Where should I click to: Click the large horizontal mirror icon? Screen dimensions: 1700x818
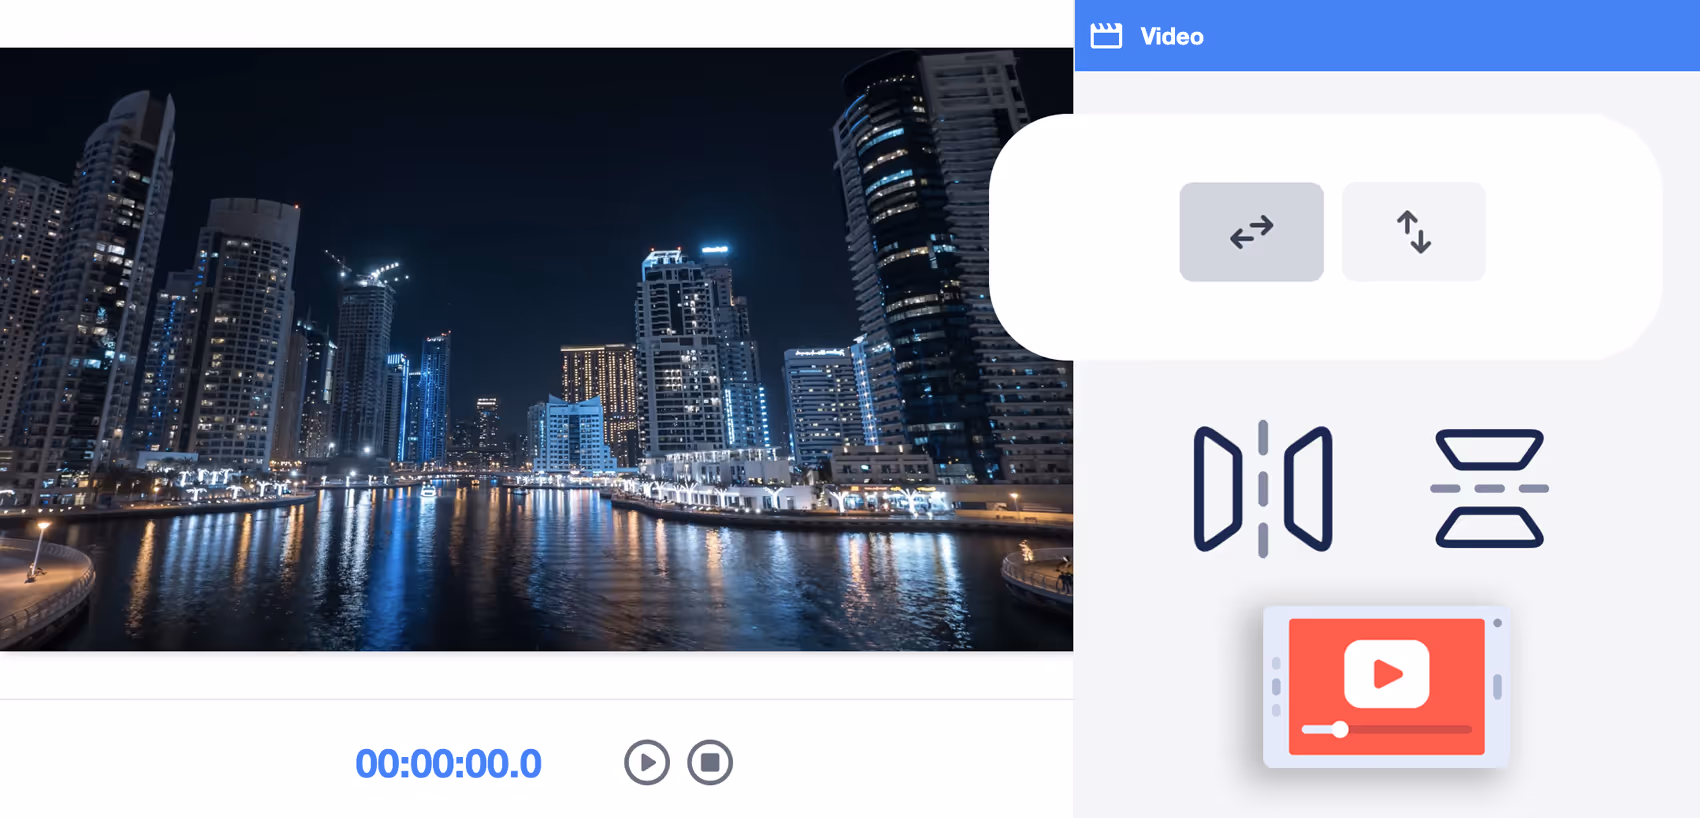point(1262,489)
